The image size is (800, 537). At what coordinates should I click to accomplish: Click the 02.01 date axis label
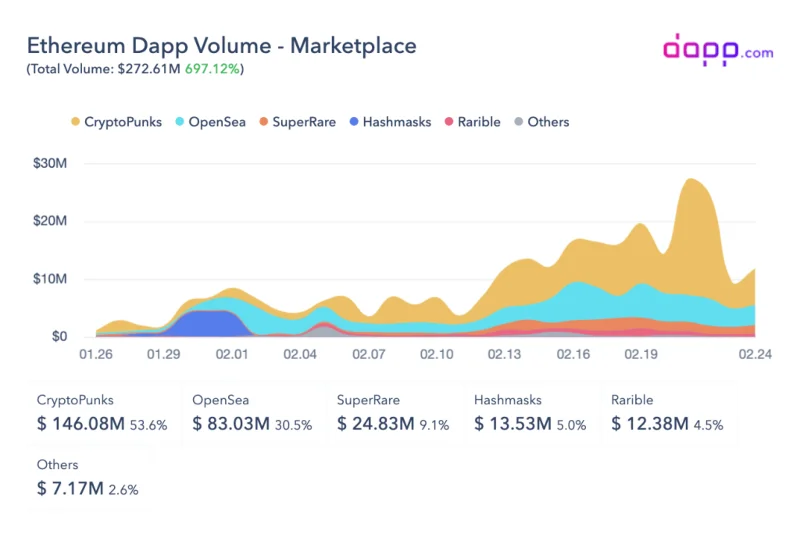[x=232, y=354]
